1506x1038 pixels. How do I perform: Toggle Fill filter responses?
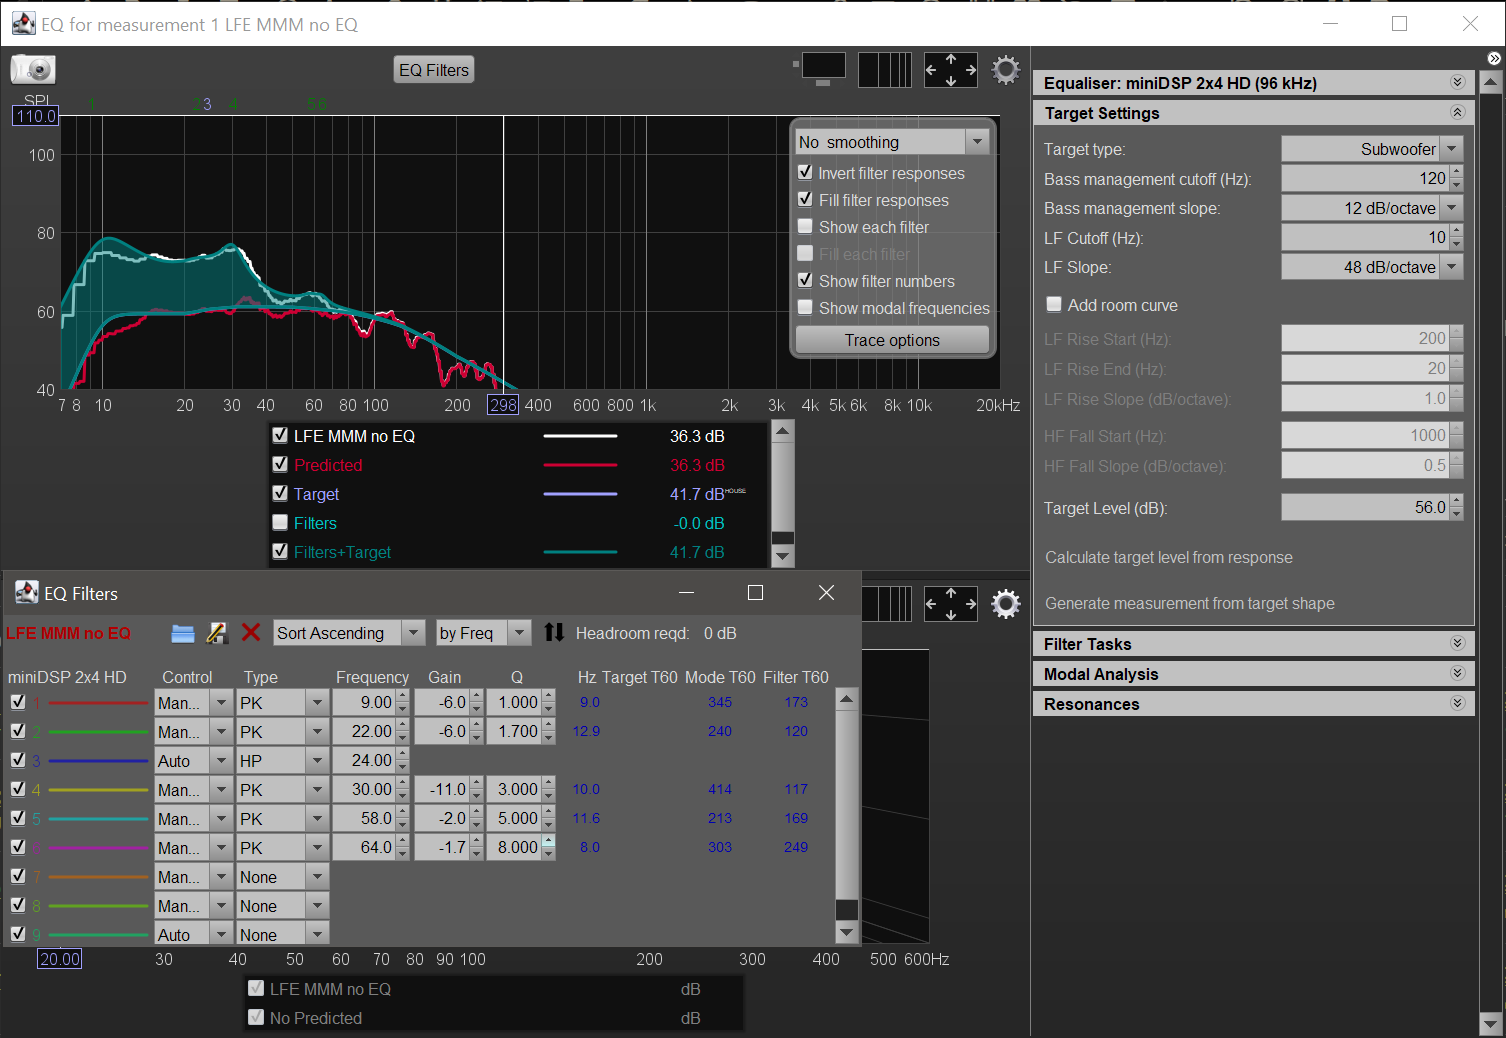805,199
